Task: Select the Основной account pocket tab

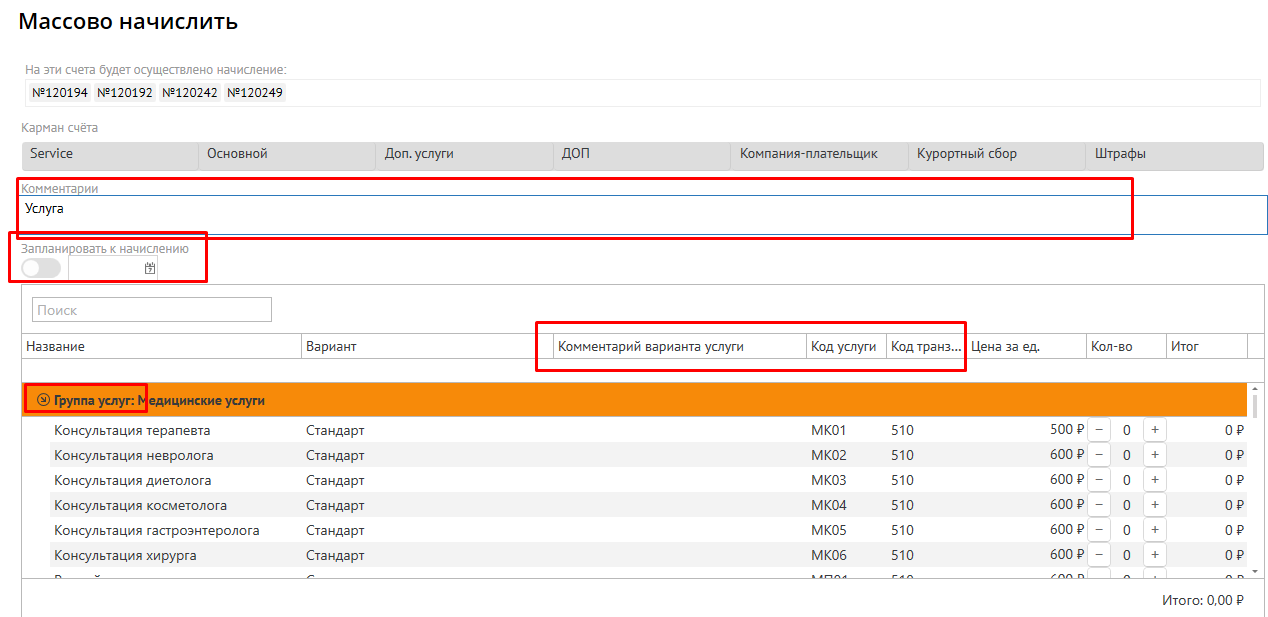Action: click(237, 154)
